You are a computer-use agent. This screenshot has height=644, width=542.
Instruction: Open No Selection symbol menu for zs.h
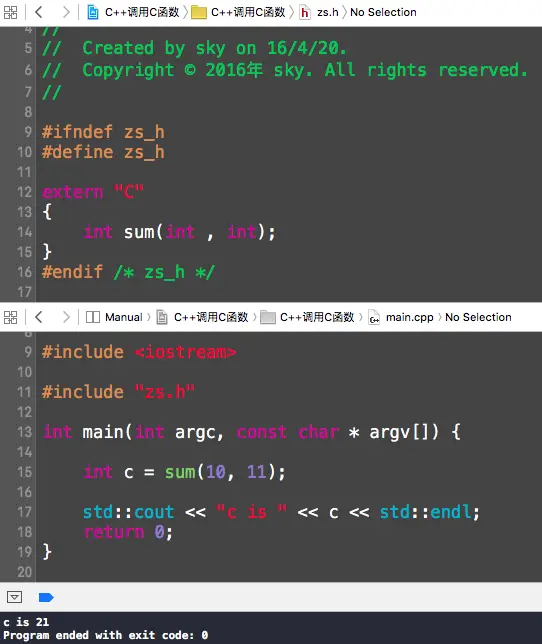click(x=383, y=12)
